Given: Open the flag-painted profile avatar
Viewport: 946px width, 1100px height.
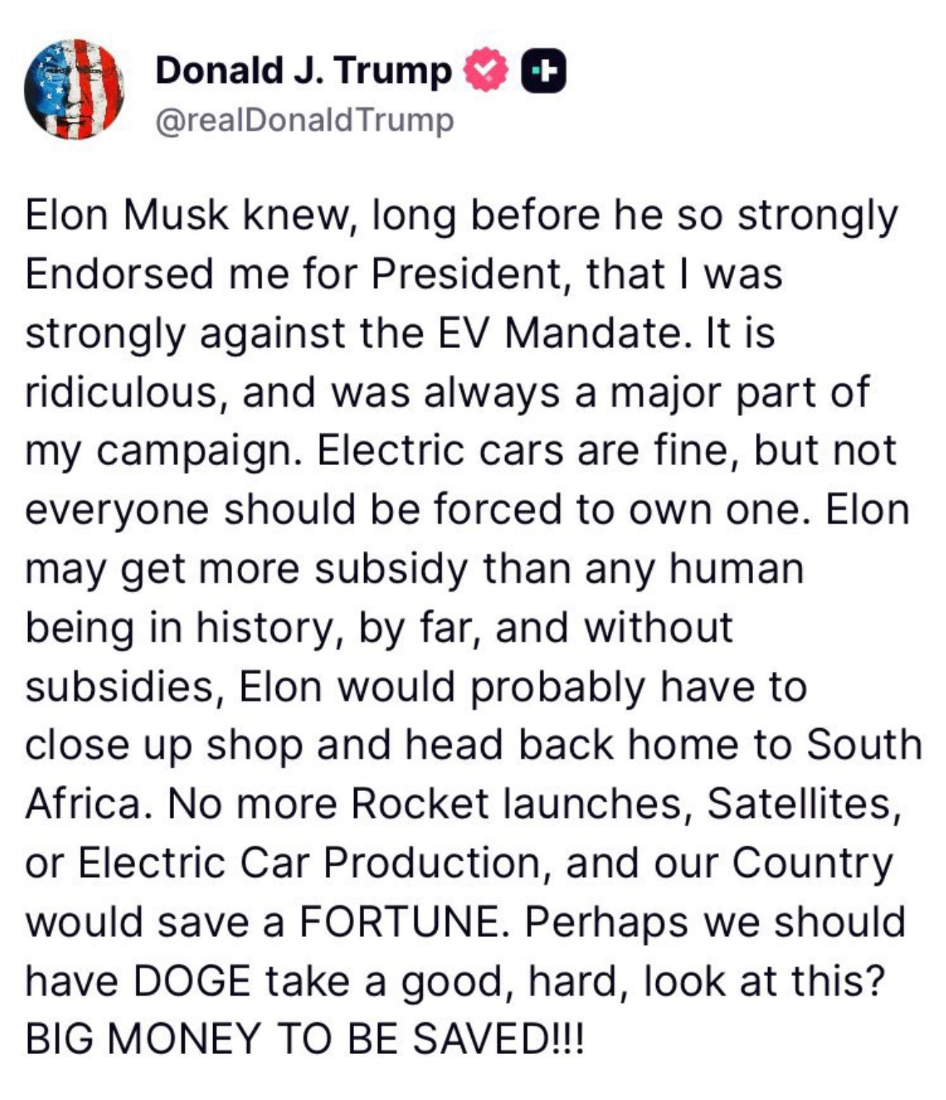Looking at the screenshot, I should [x=74, y=89].
